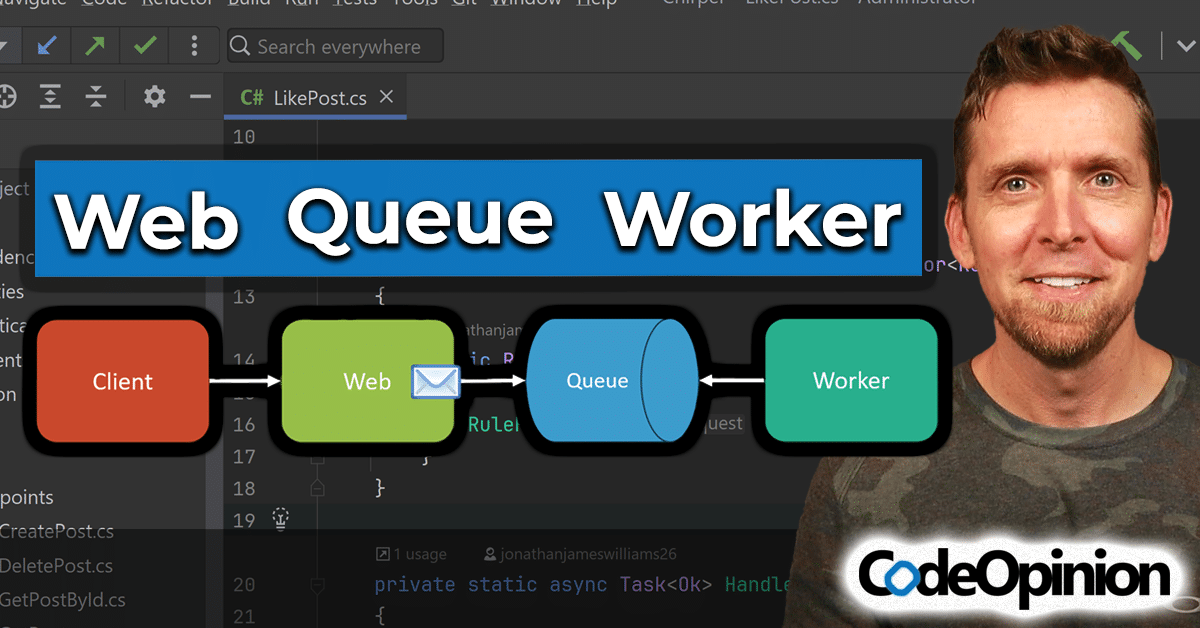Click the Collapse All icon in the panel toolbar
The height and width of the screenshot is (628, 1200).
pyautogui.click(x=96, y=97)
